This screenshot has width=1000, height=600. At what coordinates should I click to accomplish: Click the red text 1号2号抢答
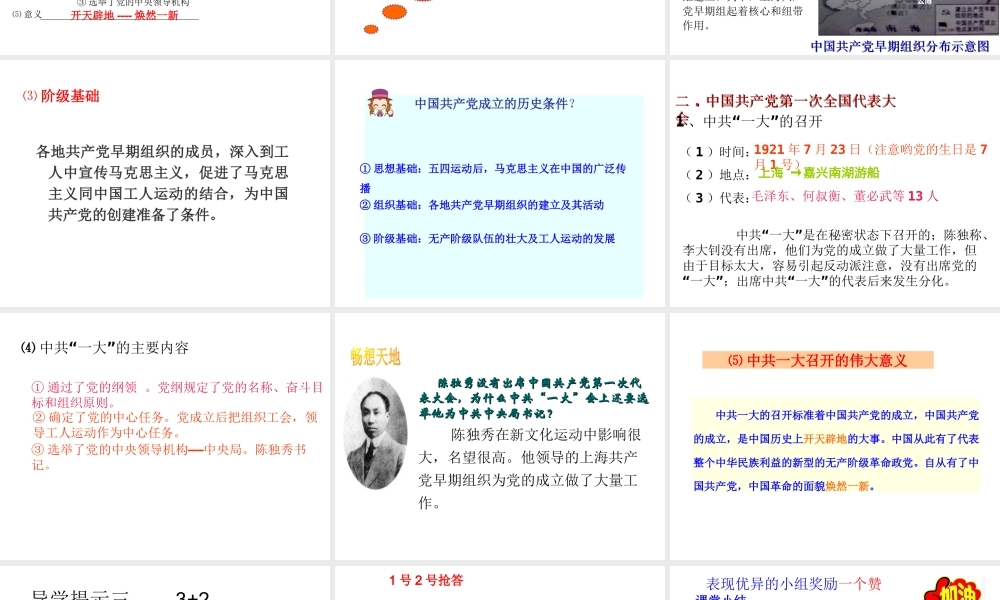(x=426, y=580)
